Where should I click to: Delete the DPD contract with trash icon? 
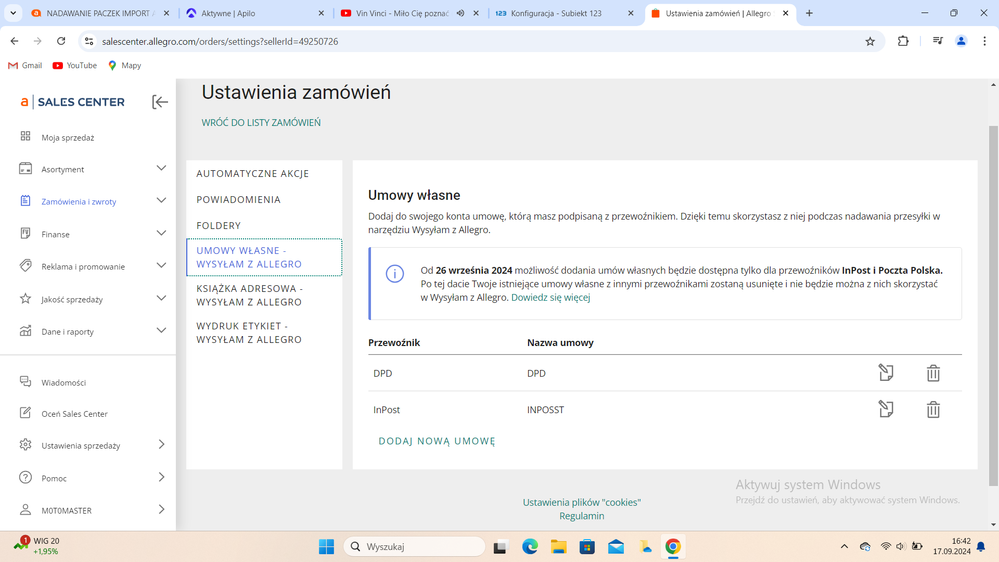[x=933, y=373]
